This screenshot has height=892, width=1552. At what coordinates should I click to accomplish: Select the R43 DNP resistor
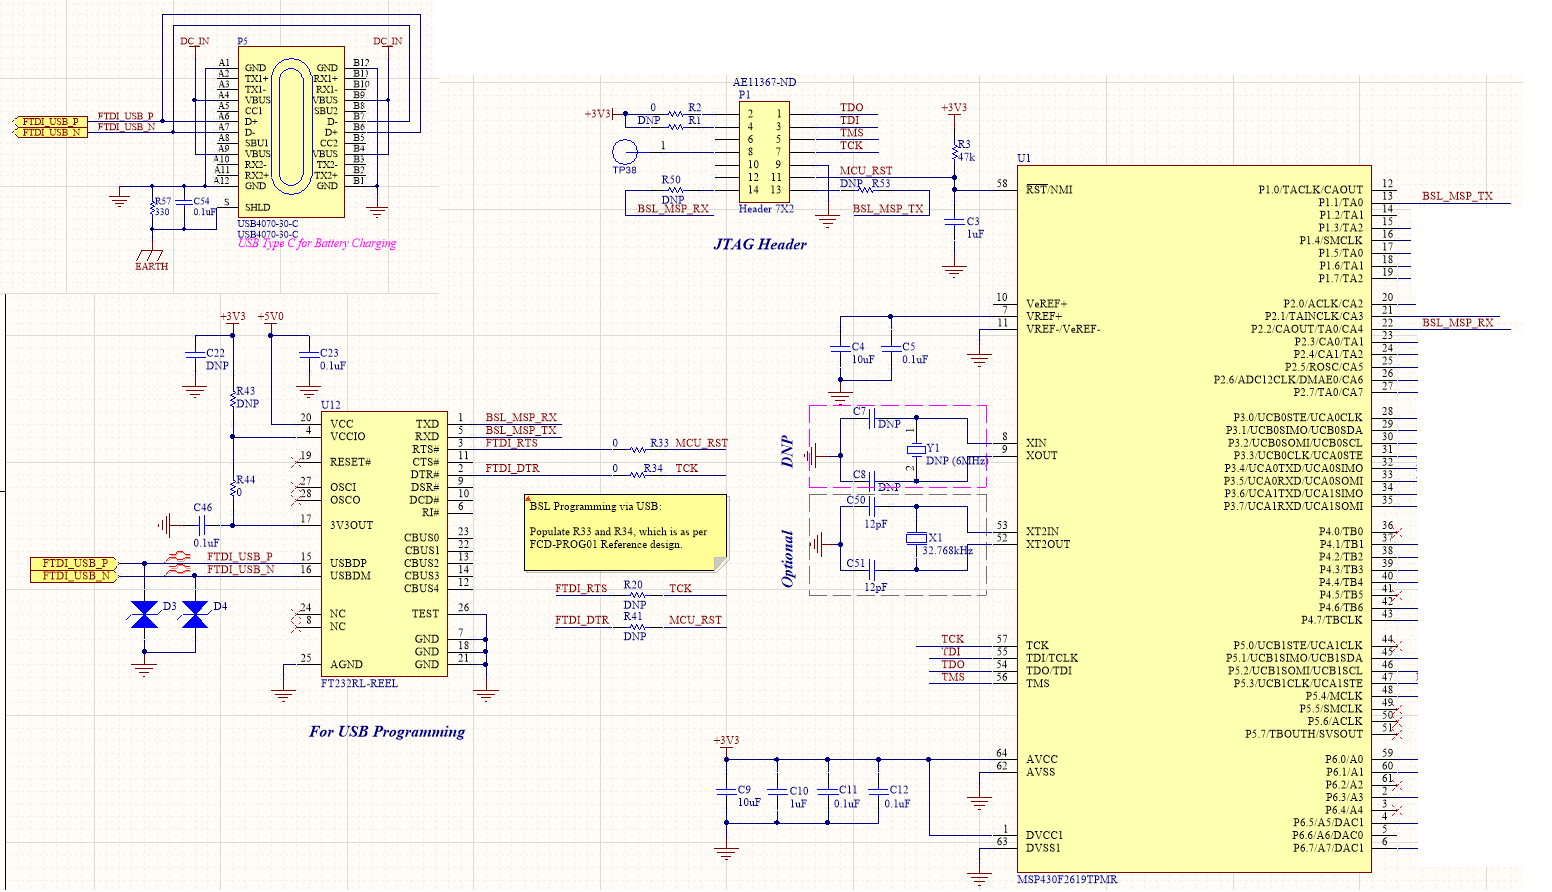[232, 398]
